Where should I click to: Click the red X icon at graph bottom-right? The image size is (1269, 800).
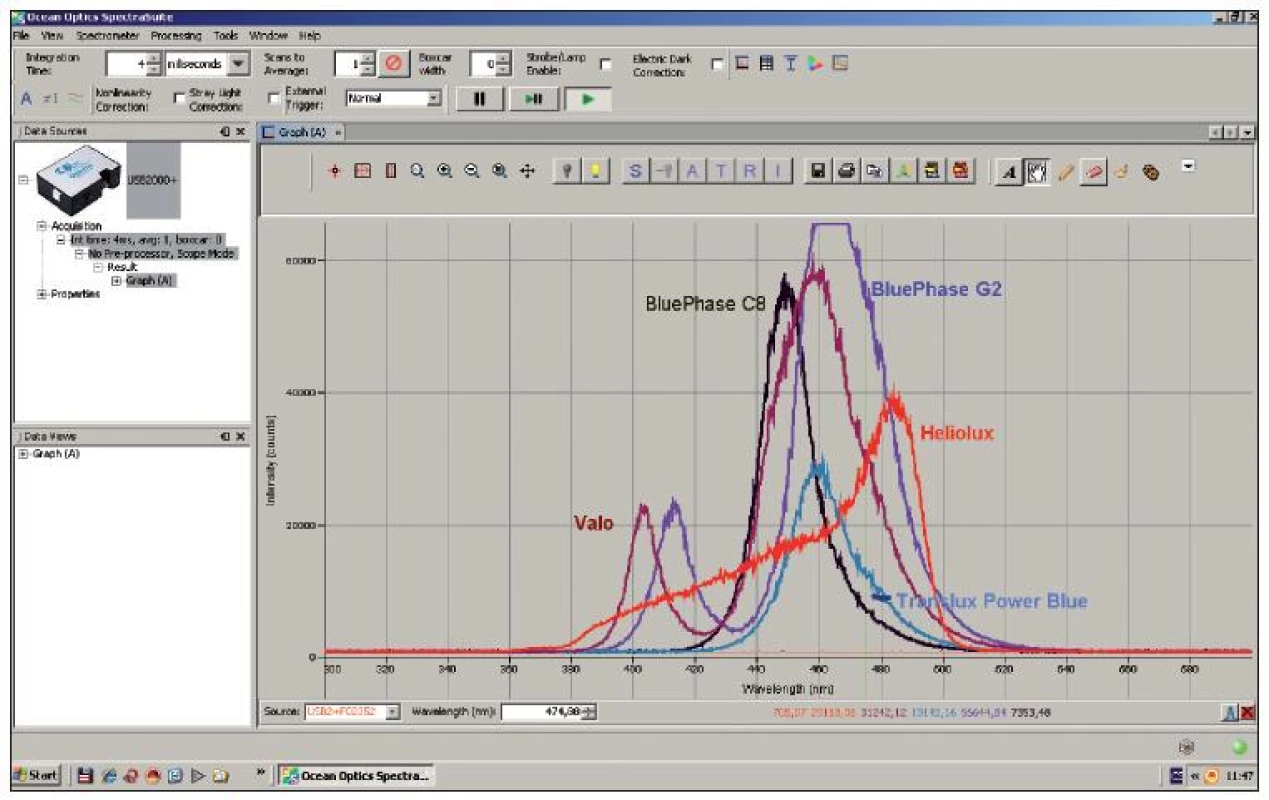point(1247,713)
